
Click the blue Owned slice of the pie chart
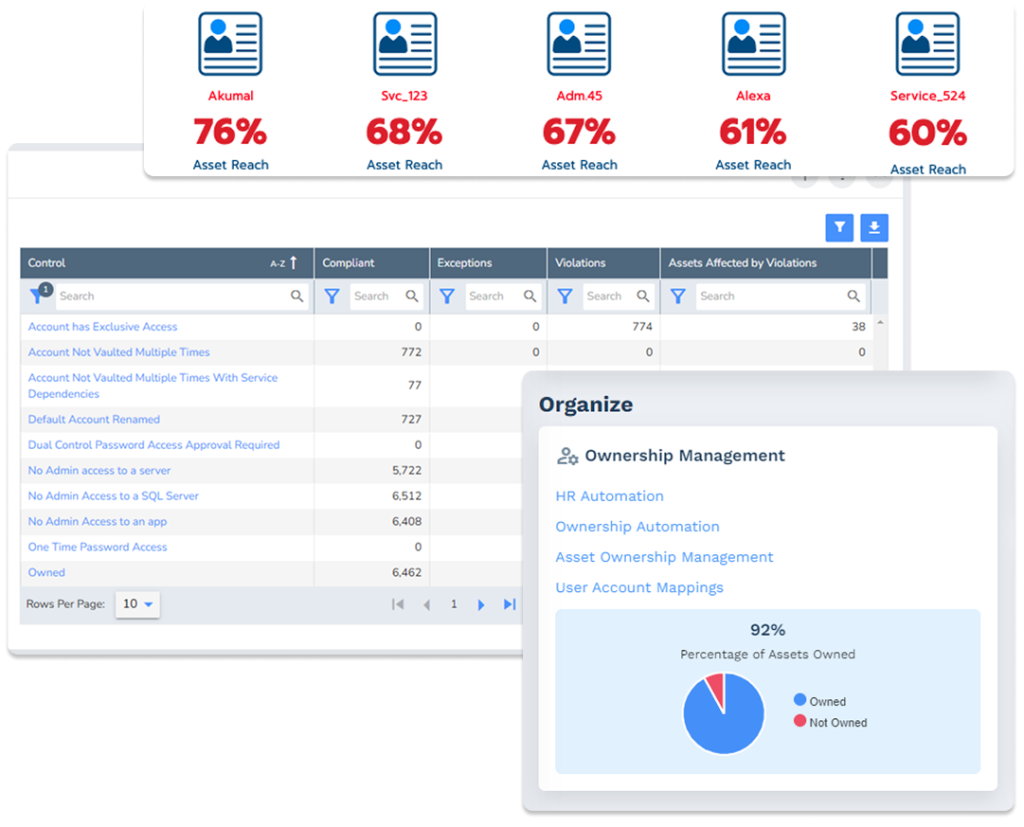pos(720,722)
